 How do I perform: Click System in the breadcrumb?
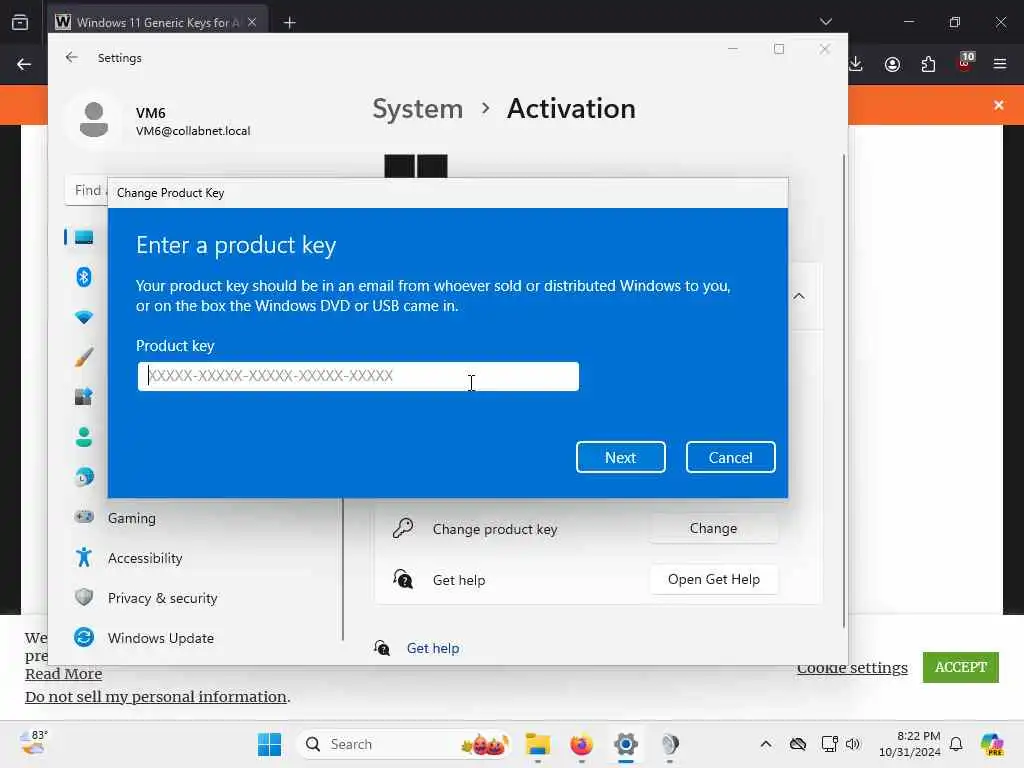[417, 108]
